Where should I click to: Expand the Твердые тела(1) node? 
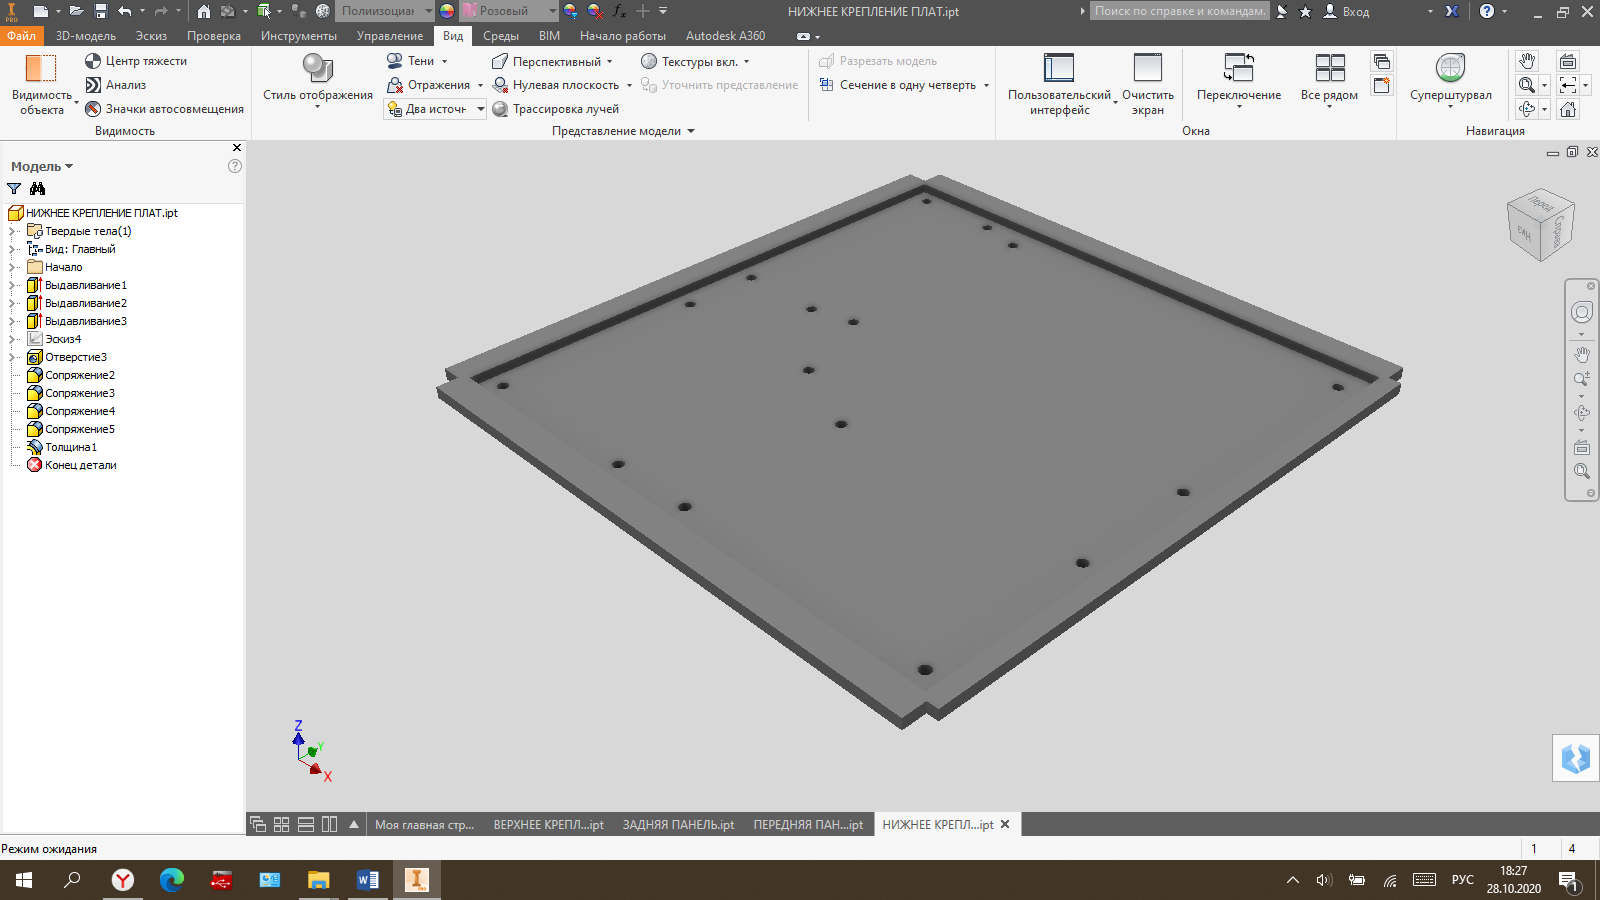(x=13, y=231)
